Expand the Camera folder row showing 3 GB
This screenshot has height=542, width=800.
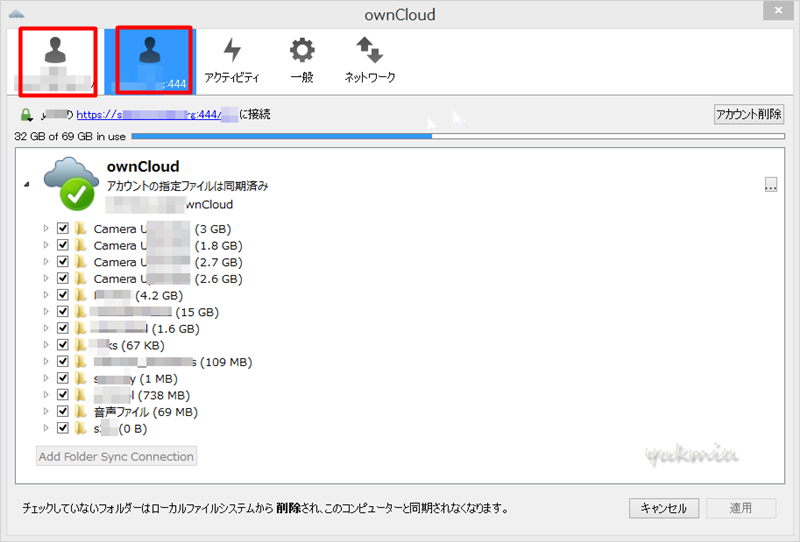click(45, 228)
